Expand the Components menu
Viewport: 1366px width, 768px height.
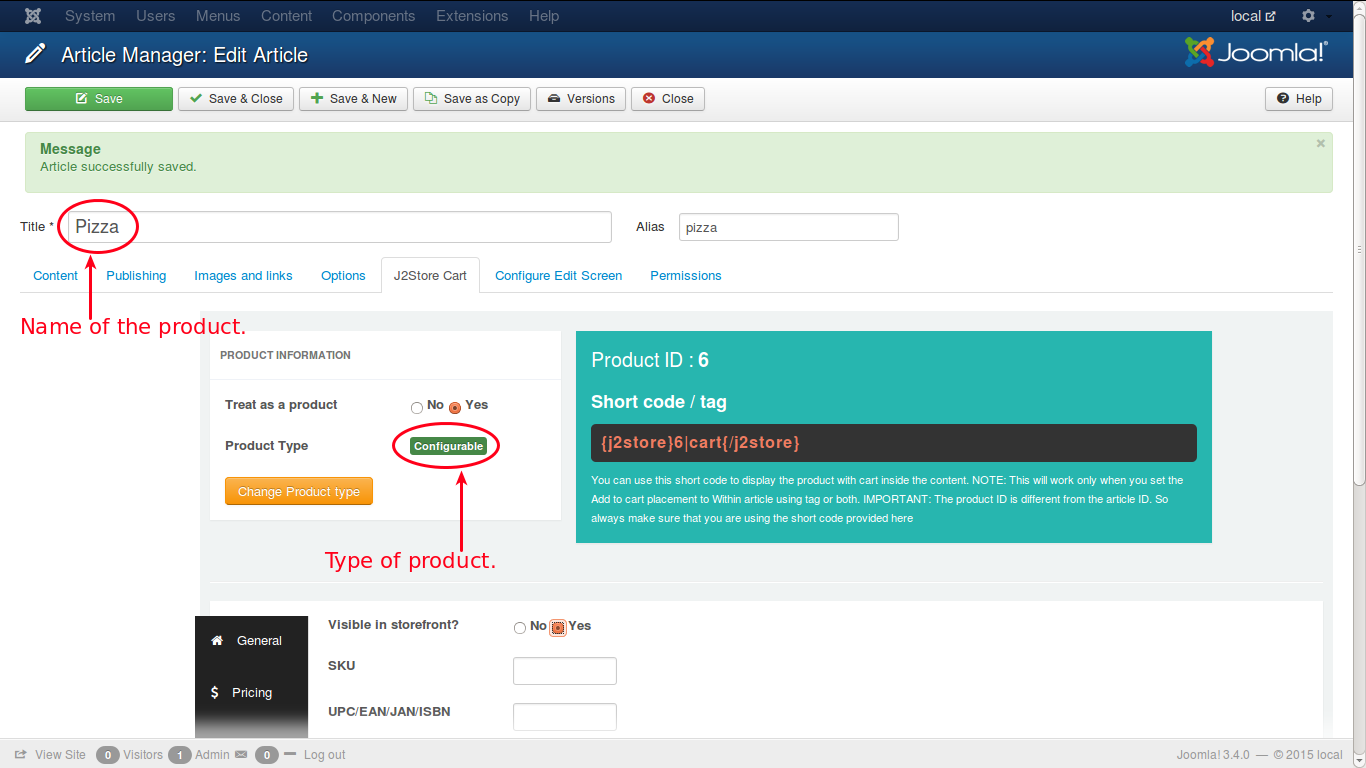[x=373, y=16]
